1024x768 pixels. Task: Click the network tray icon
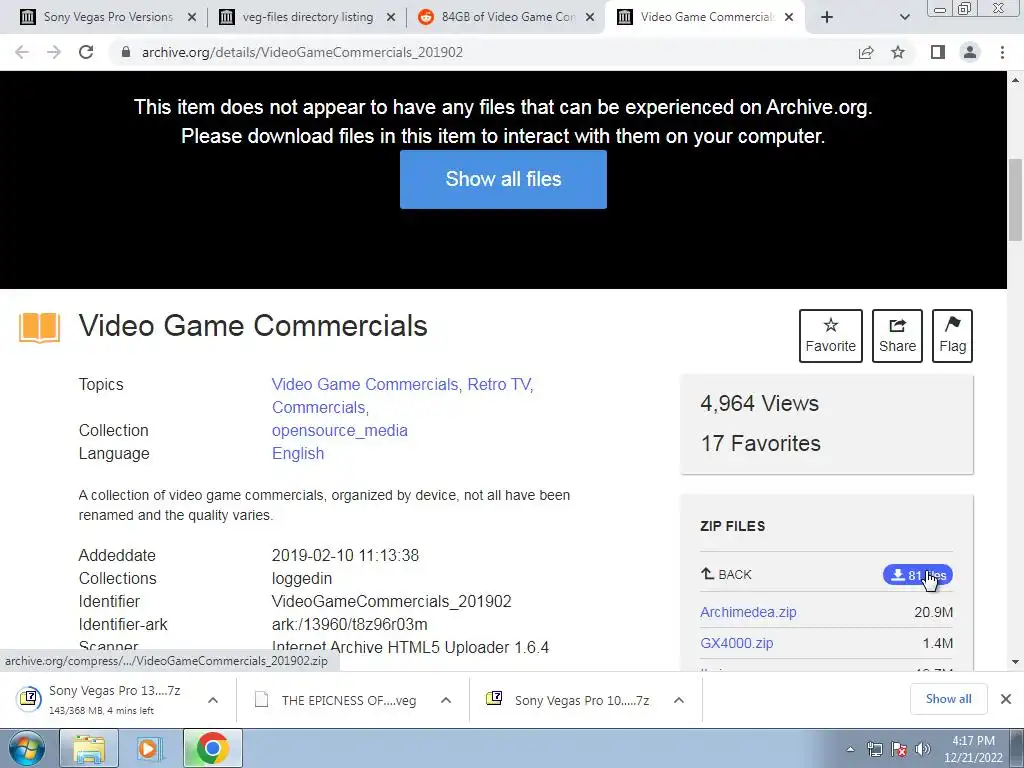coord(874,749)
